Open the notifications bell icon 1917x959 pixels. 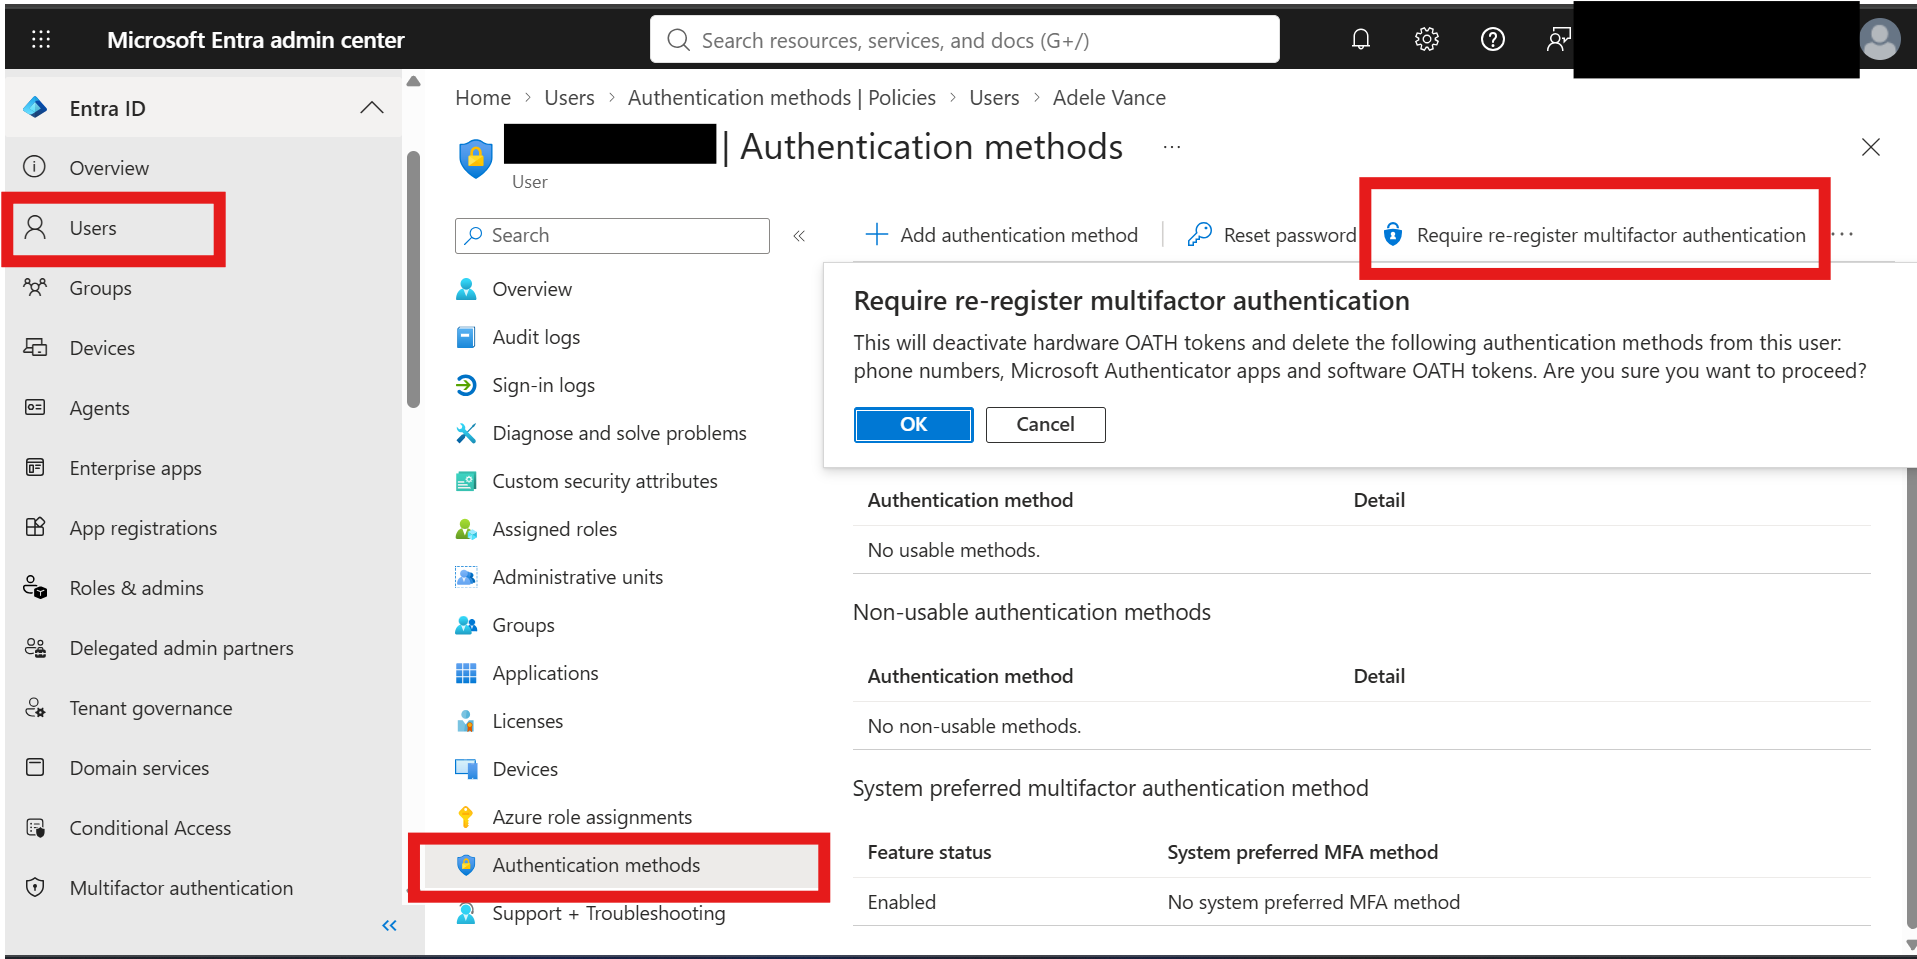tap(1360, 39)
